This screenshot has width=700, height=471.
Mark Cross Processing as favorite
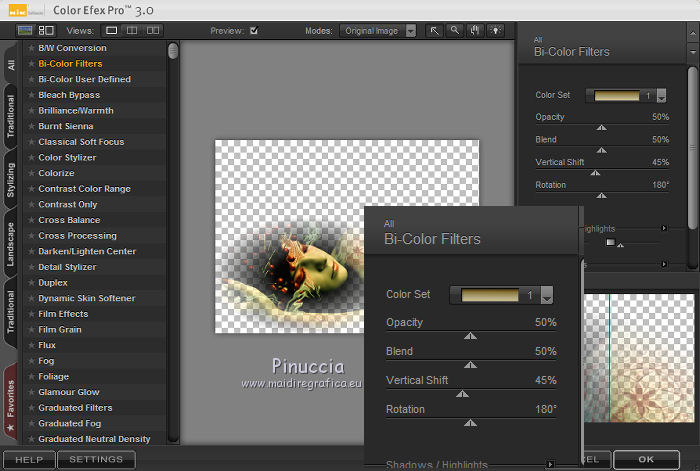point(31,235)
